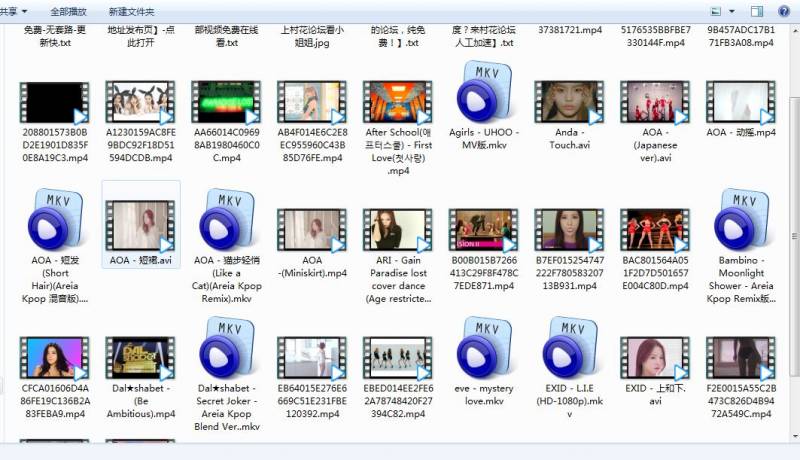800x460 pixels.
Task: Select the video B7EF015254747222F78058320713B931.mp4
Action: point(569,231)
